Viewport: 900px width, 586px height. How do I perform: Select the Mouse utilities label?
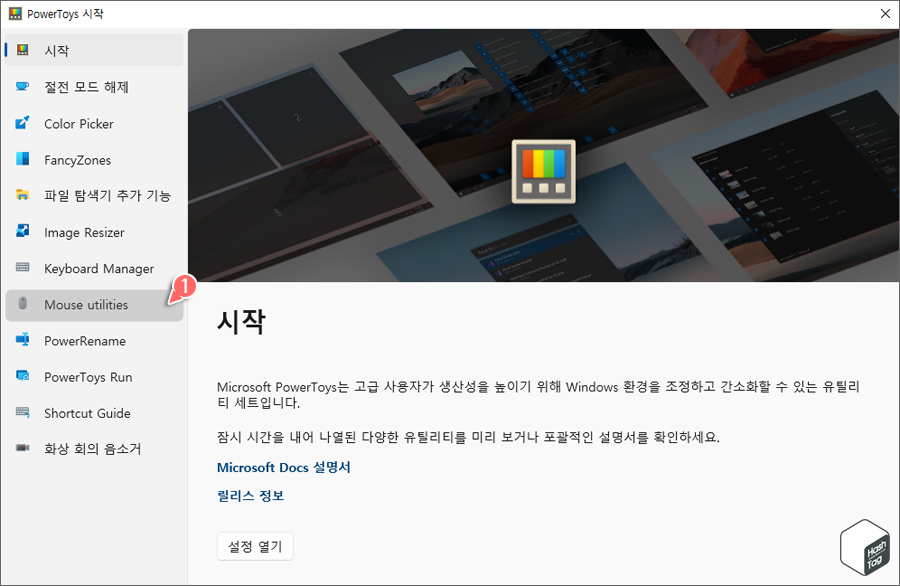(x=86, y=305)
